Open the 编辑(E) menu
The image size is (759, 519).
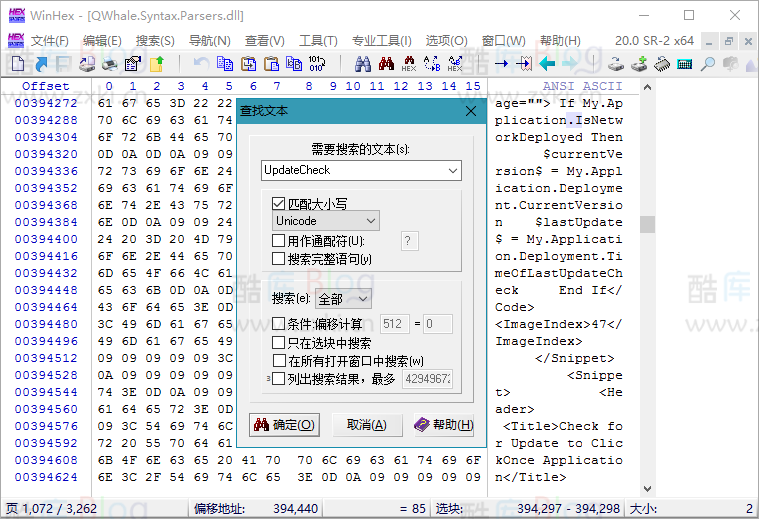coord(102,41)
